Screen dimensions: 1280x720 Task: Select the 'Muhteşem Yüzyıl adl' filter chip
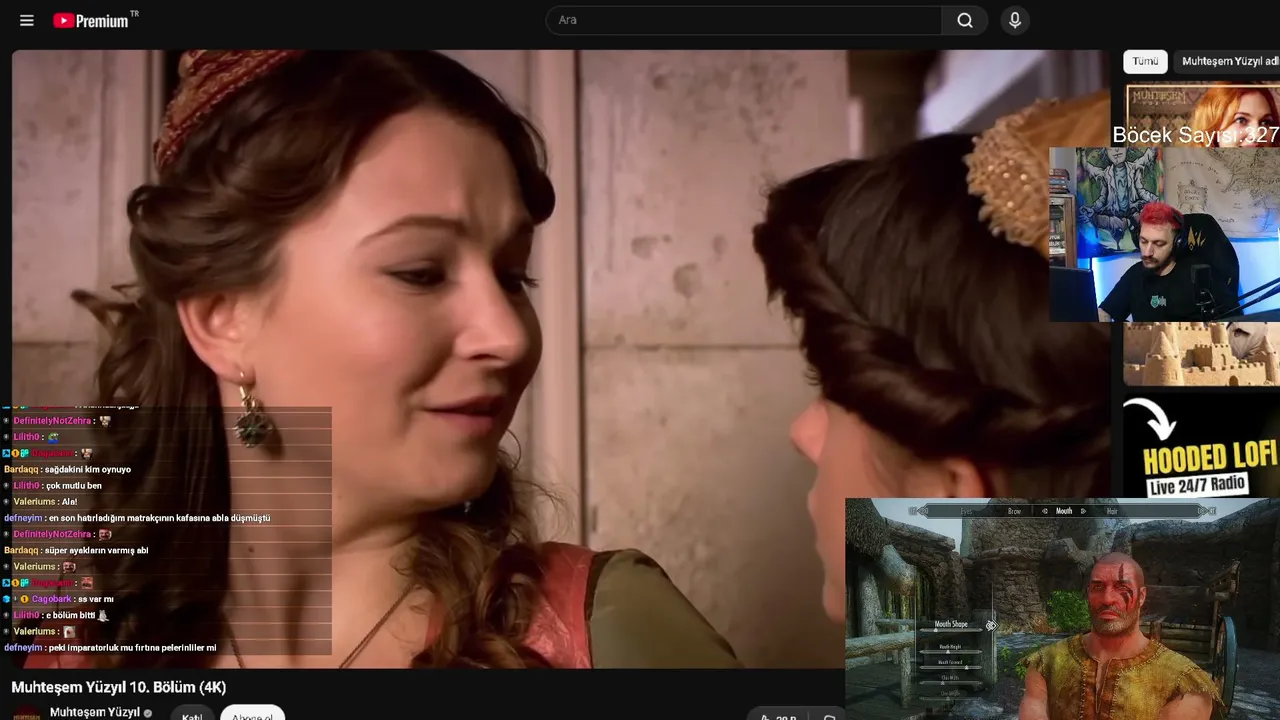pos(1230,61)
